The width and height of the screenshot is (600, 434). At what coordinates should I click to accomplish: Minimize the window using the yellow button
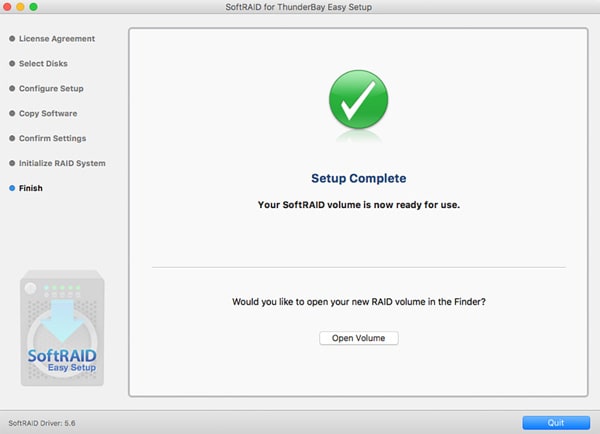27,7
